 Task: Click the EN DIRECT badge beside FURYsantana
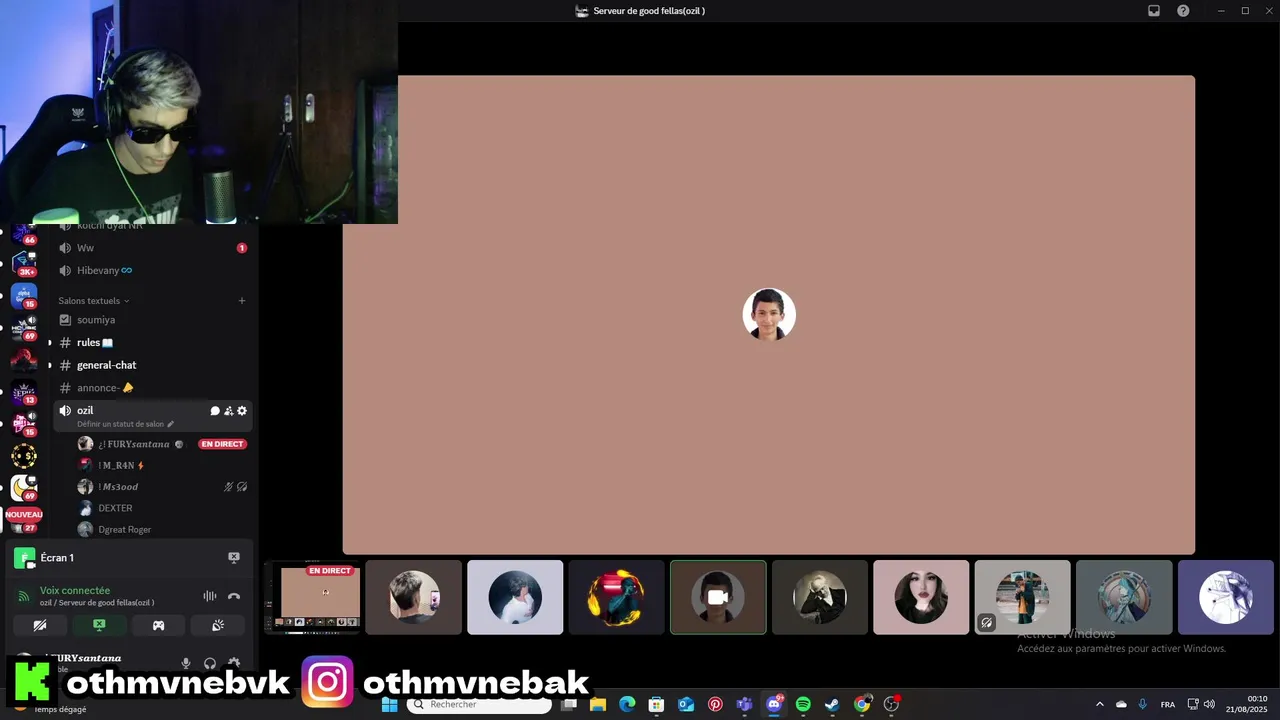tap(222, 444)
